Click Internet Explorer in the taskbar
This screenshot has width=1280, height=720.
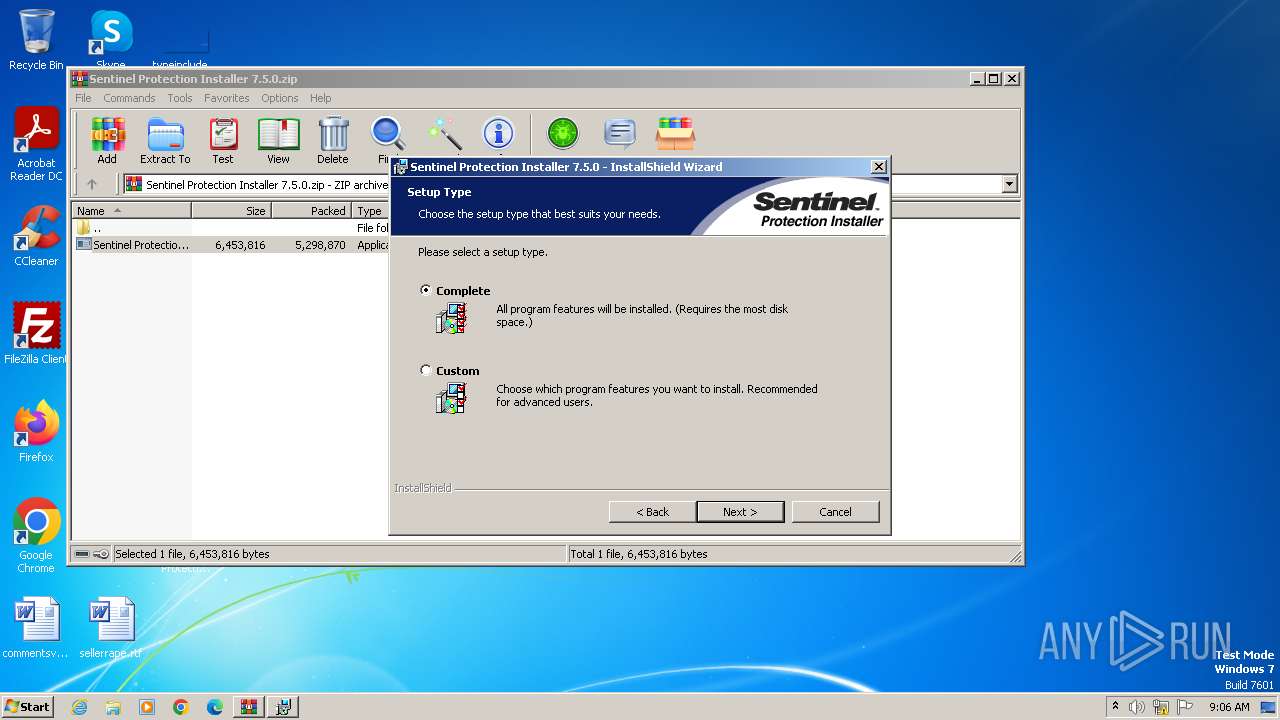[79, 707]
